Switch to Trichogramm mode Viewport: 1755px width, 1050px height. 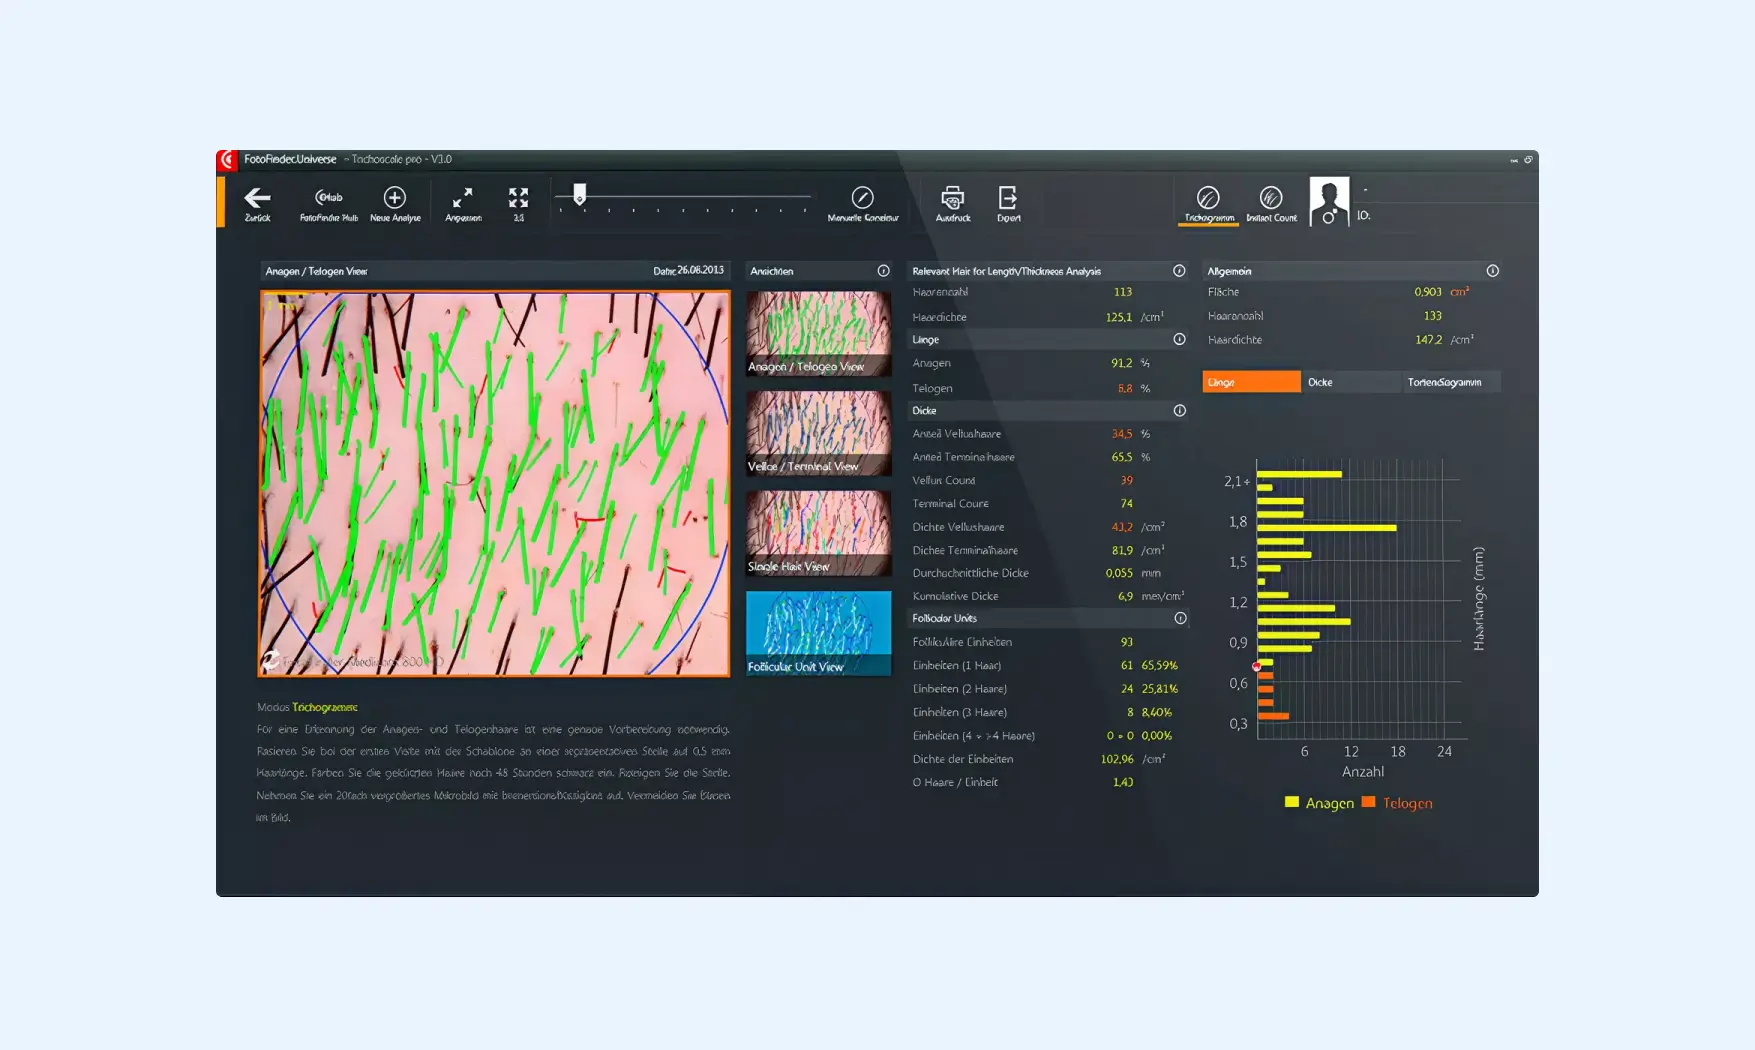coord(1208,201)
